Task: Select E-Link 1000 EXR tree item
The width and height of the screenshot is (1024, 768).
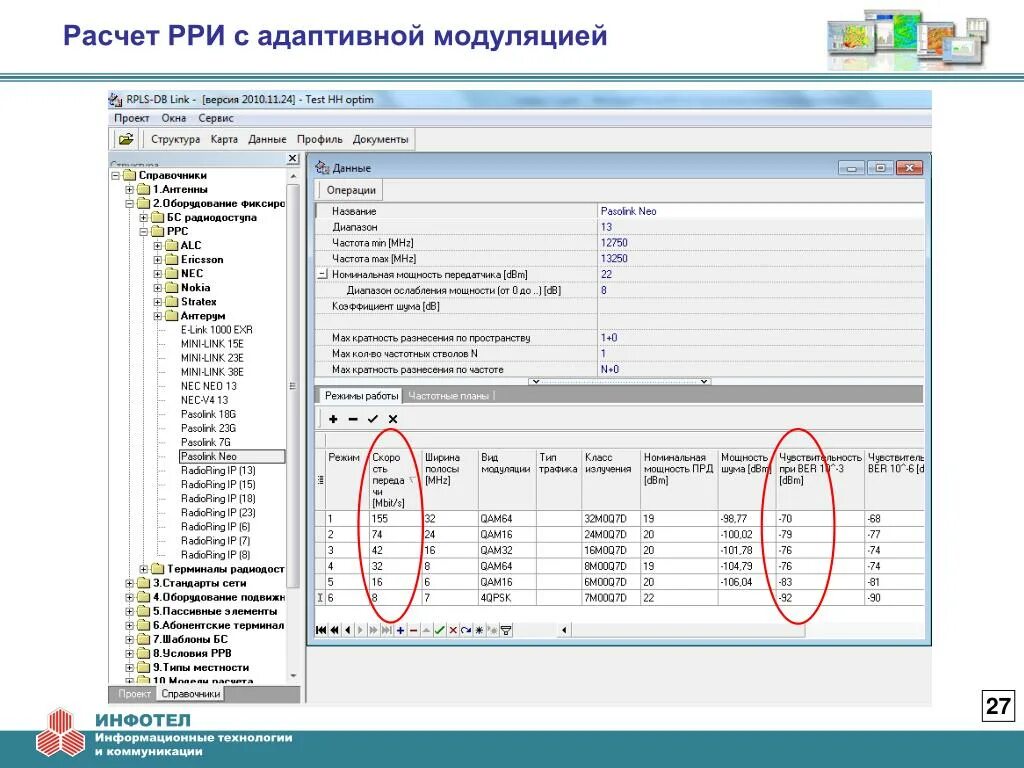Action: (x=216, y=330)
